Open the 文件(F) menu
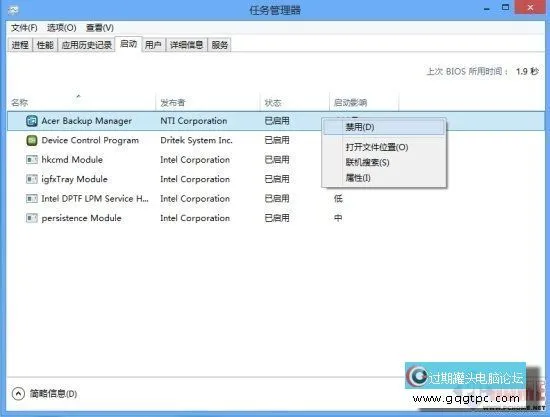The height and width of the screenshot is (417, 550). (24, 28)
